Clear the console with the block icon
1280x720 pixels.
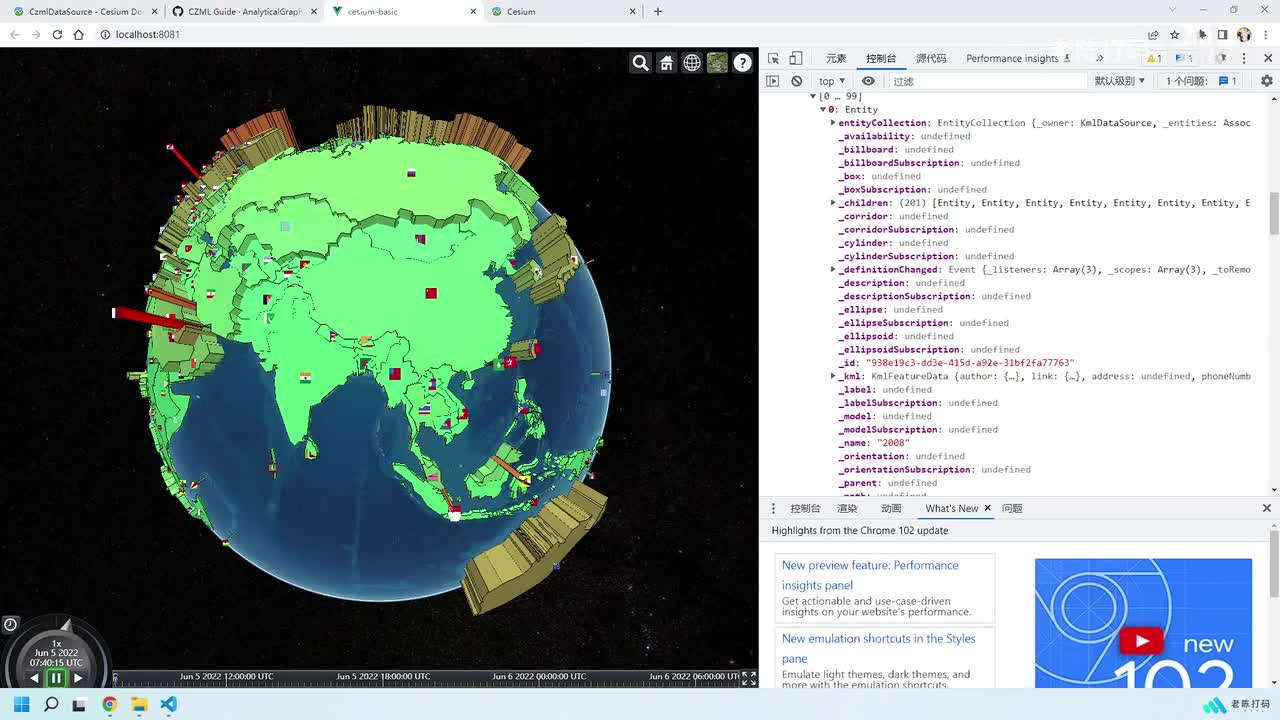[x=796, y=81]
